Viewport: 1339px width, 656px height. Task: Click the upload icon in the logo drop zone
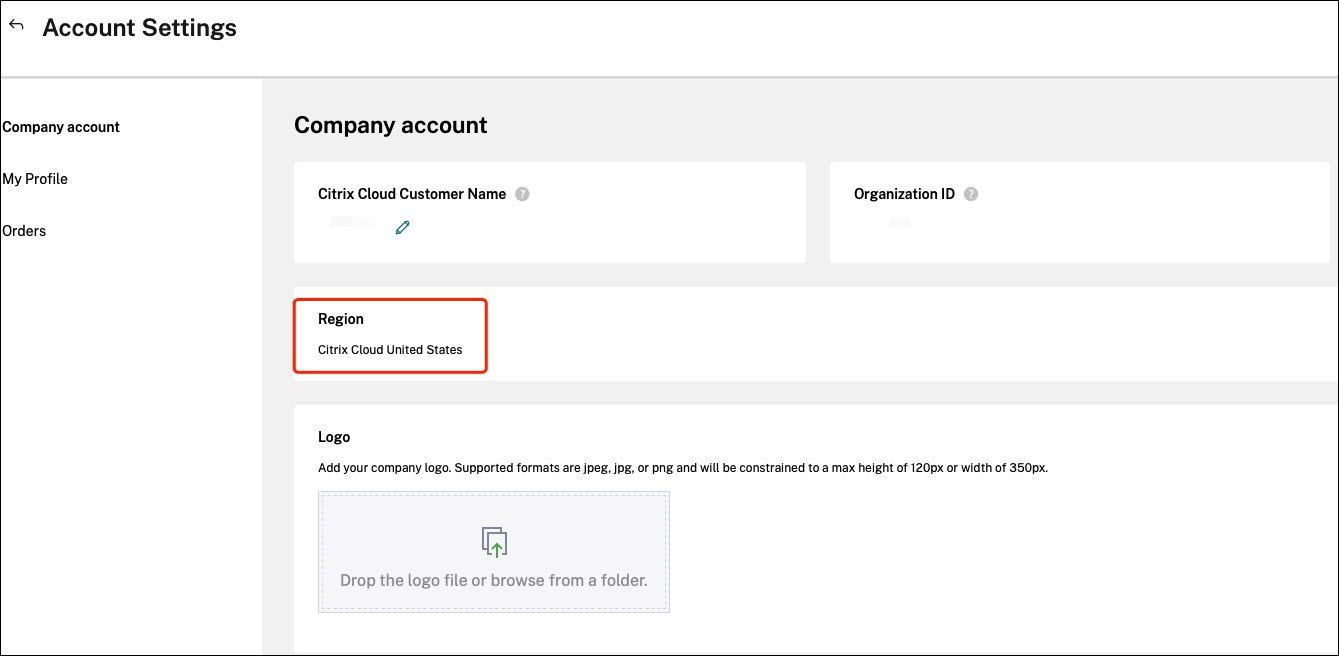point(494,542)
